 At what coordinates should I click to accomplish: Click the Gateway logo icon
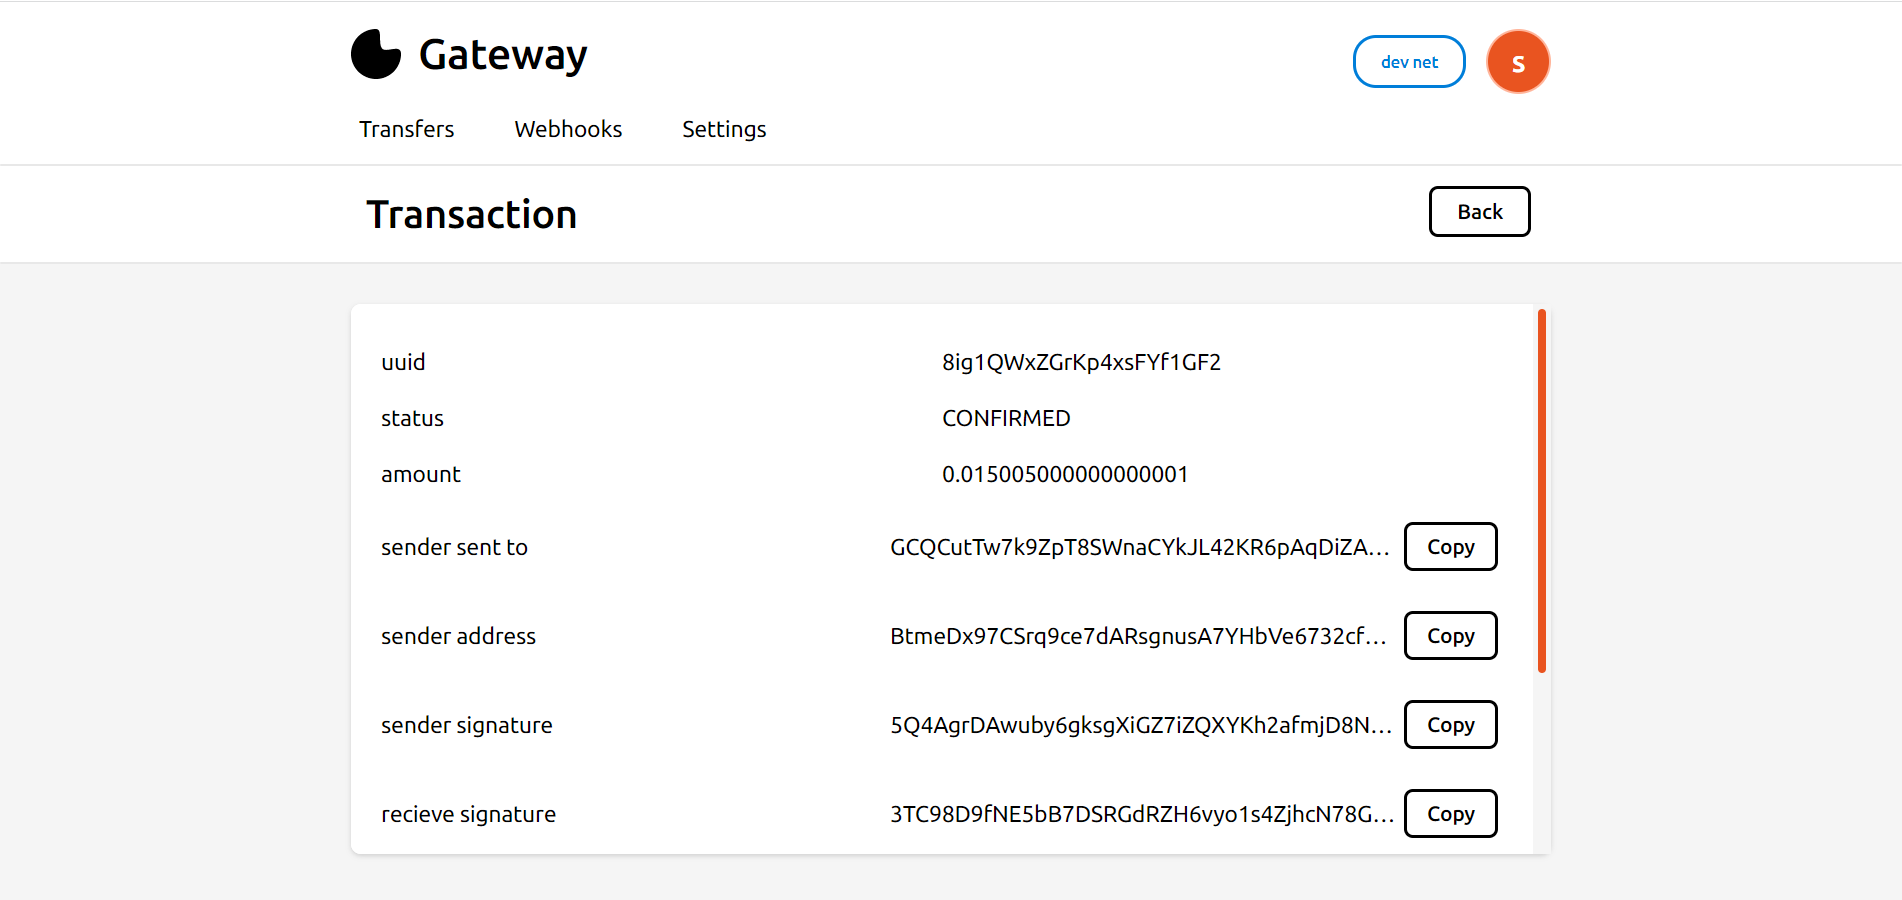point(376,54)
